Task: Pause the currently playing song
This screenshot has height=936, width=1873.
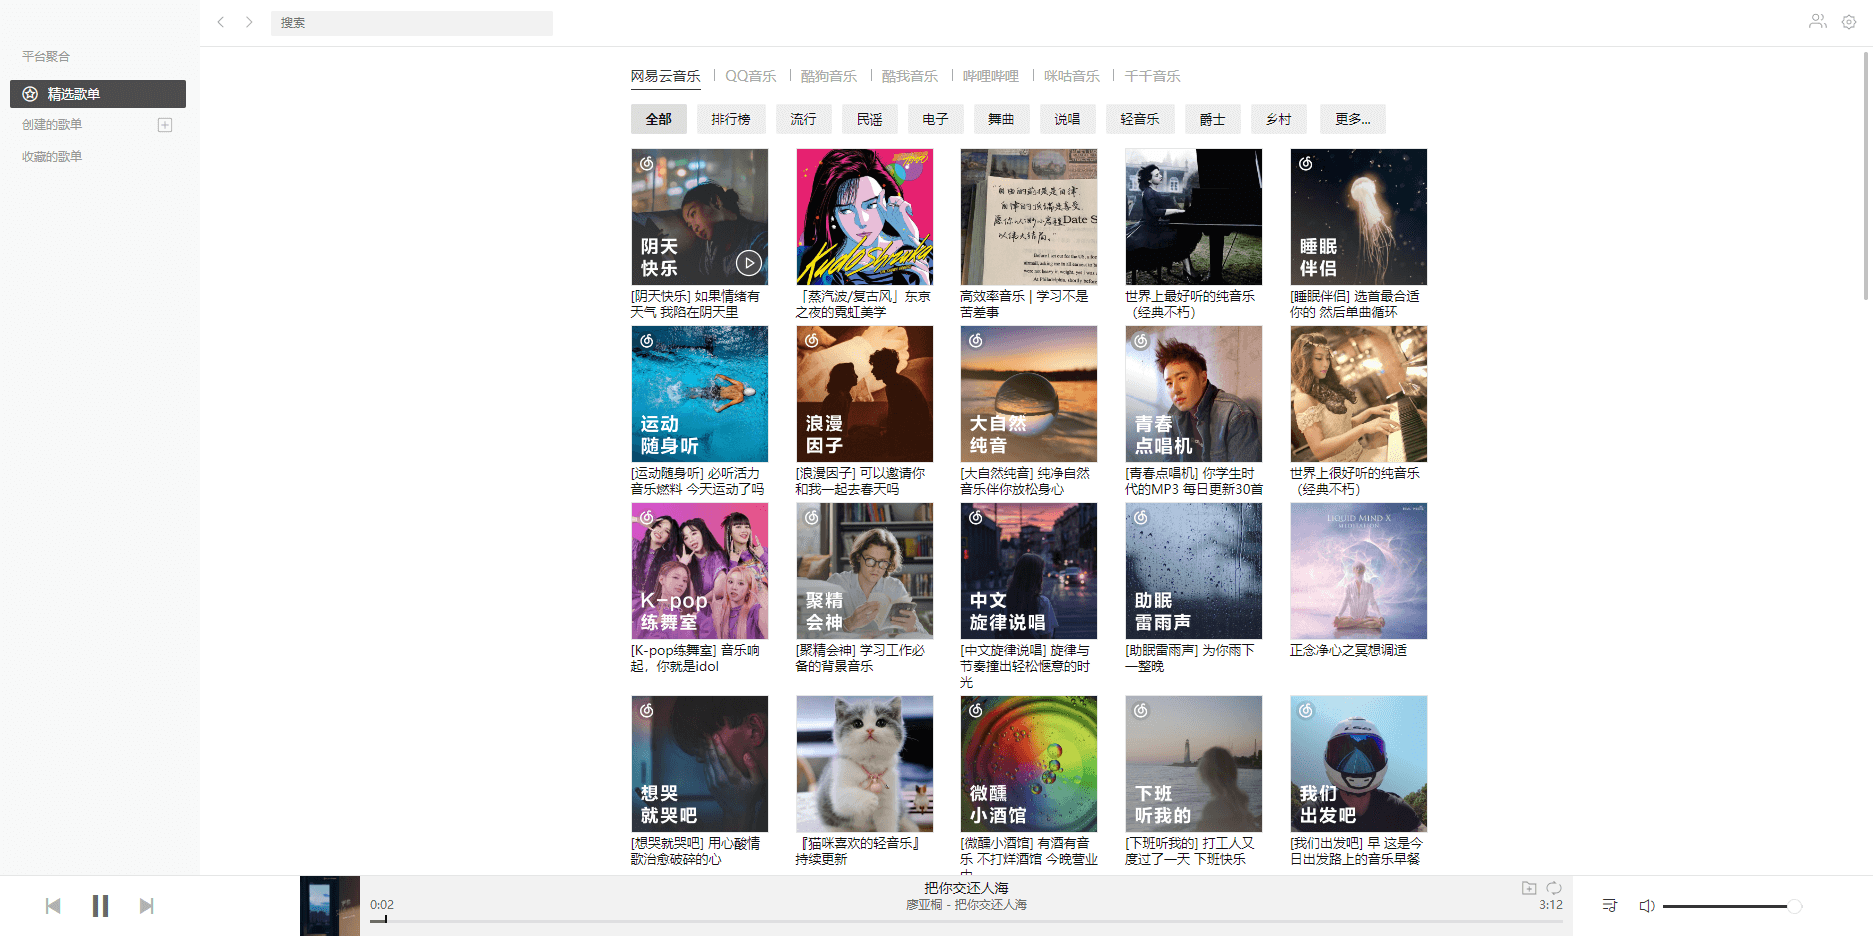Action: 100,906
